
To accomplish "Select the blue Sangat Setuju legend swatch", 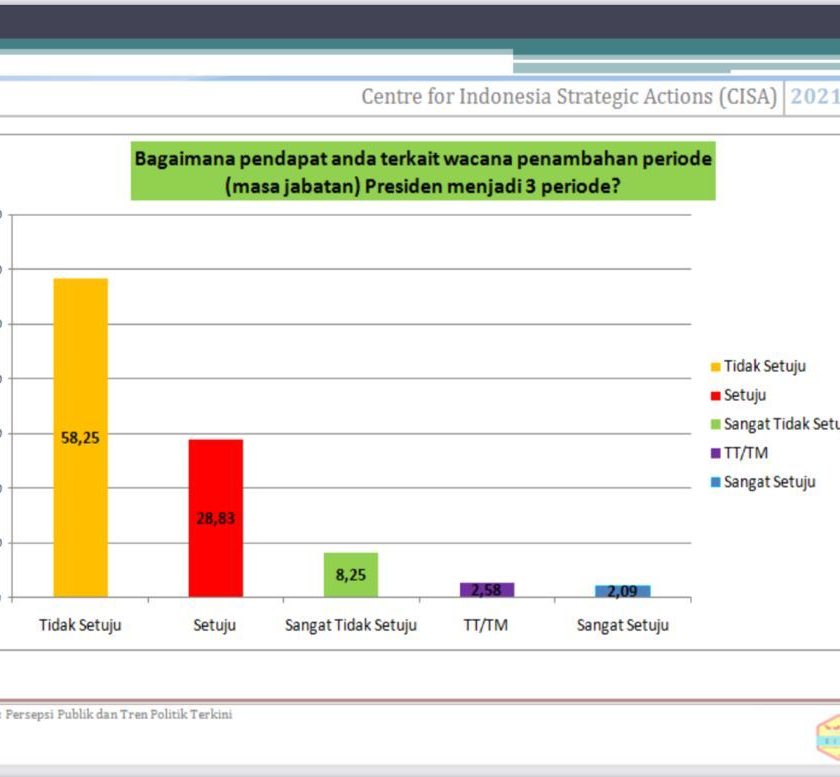I will (x=716, y=483).
